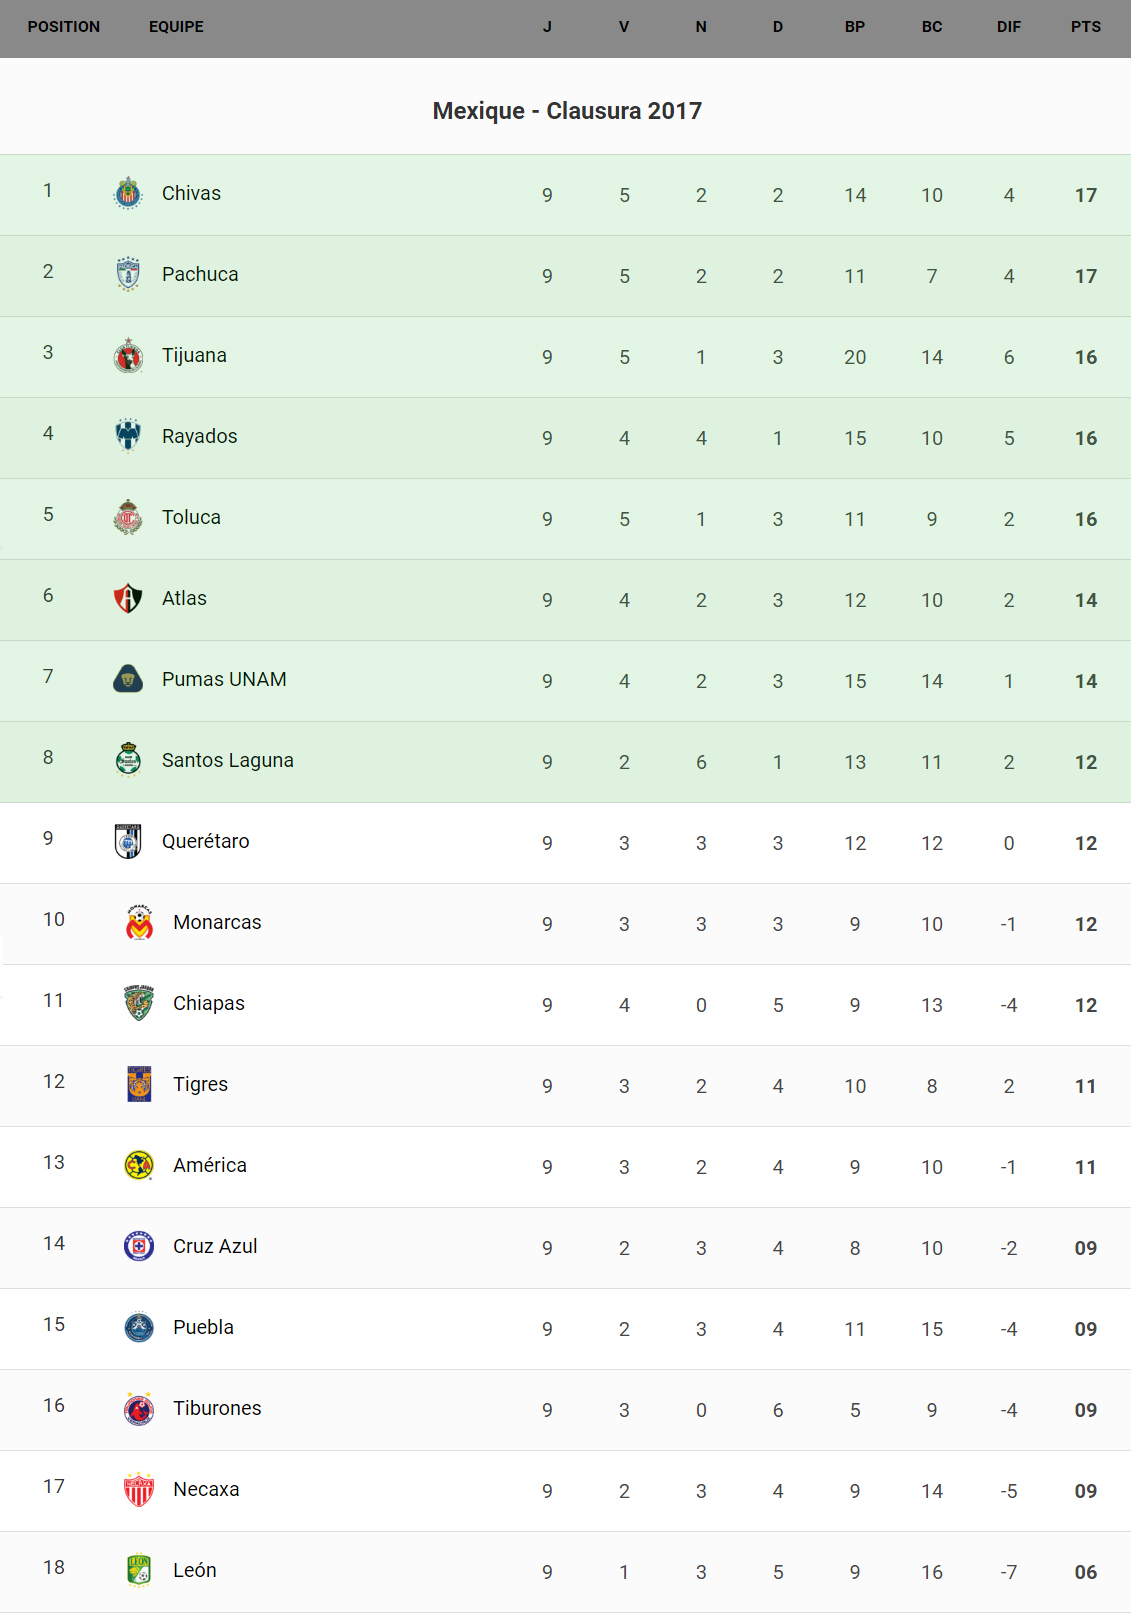Click the Cruz Azul crest icon
This screenshot has height=1617, width=1131.
139,1246
